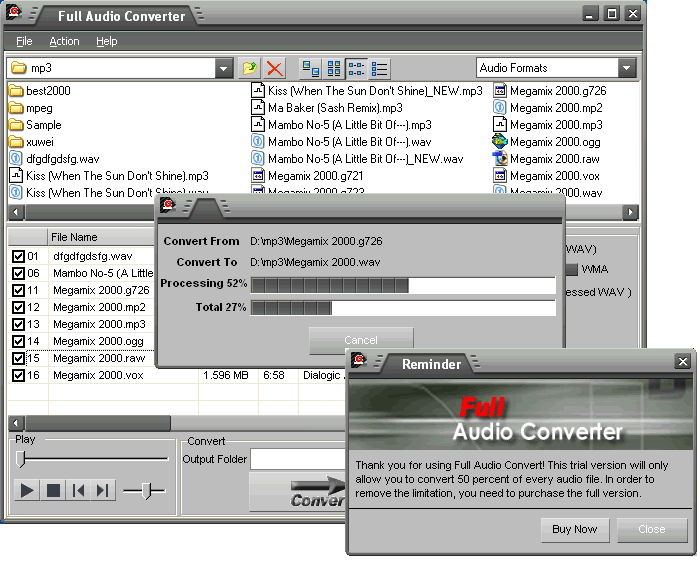This screenshot has height=567, width=700.
Task: Click Buy Now in Reminder dialog
Action: [575, 529]
